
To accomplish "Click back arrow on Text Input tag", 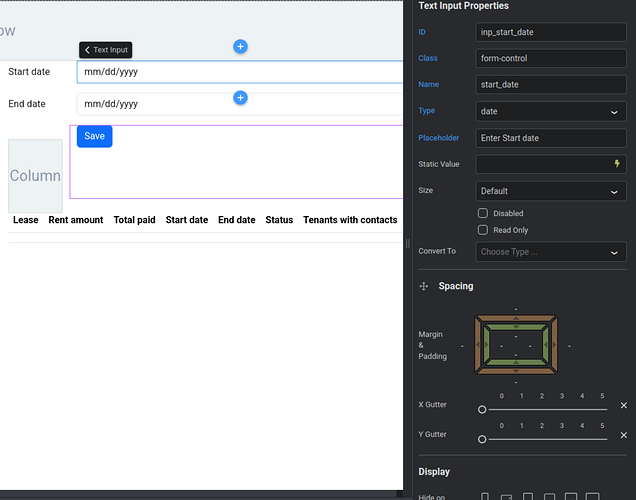I will [x=87, y=50].
